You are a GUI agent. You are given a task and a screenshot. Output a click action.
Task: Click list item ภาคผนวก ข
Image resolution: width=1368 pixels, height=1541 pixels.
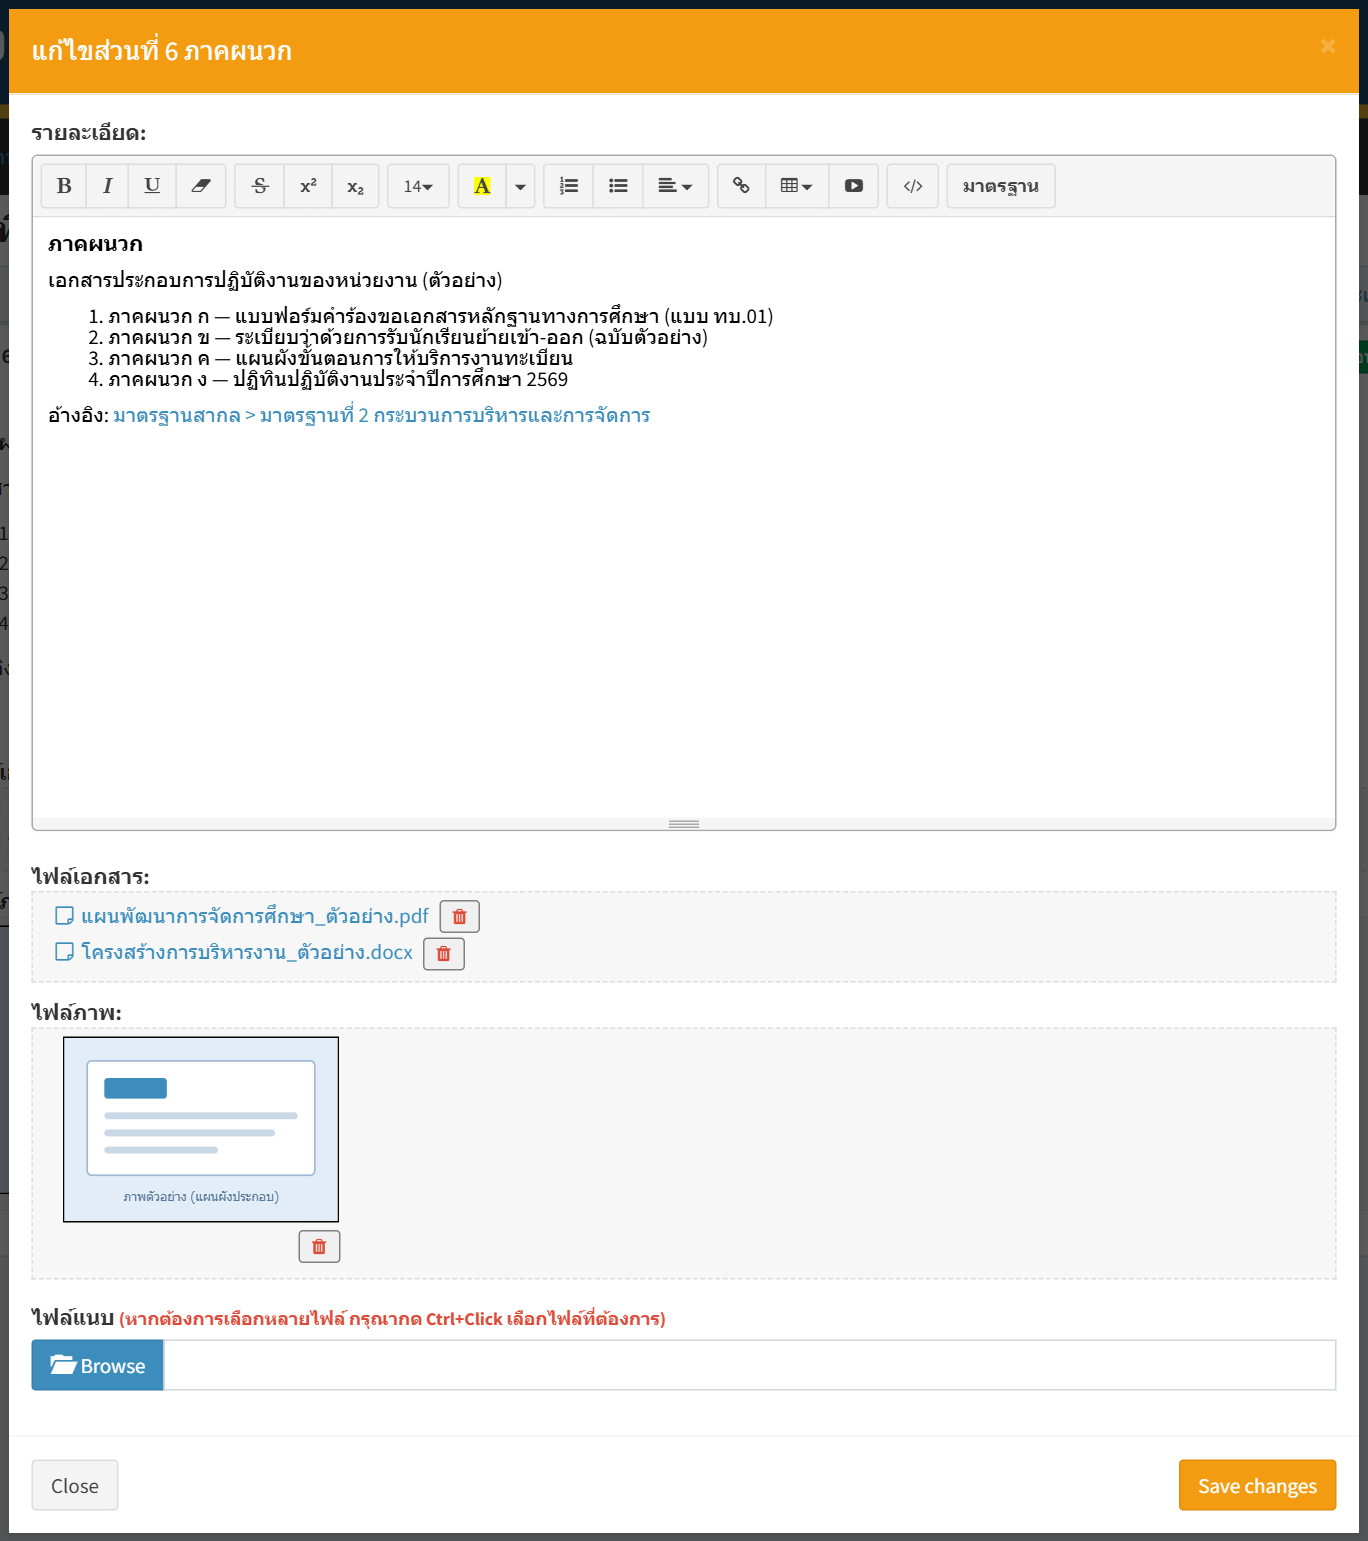click(x=408, y=338)
